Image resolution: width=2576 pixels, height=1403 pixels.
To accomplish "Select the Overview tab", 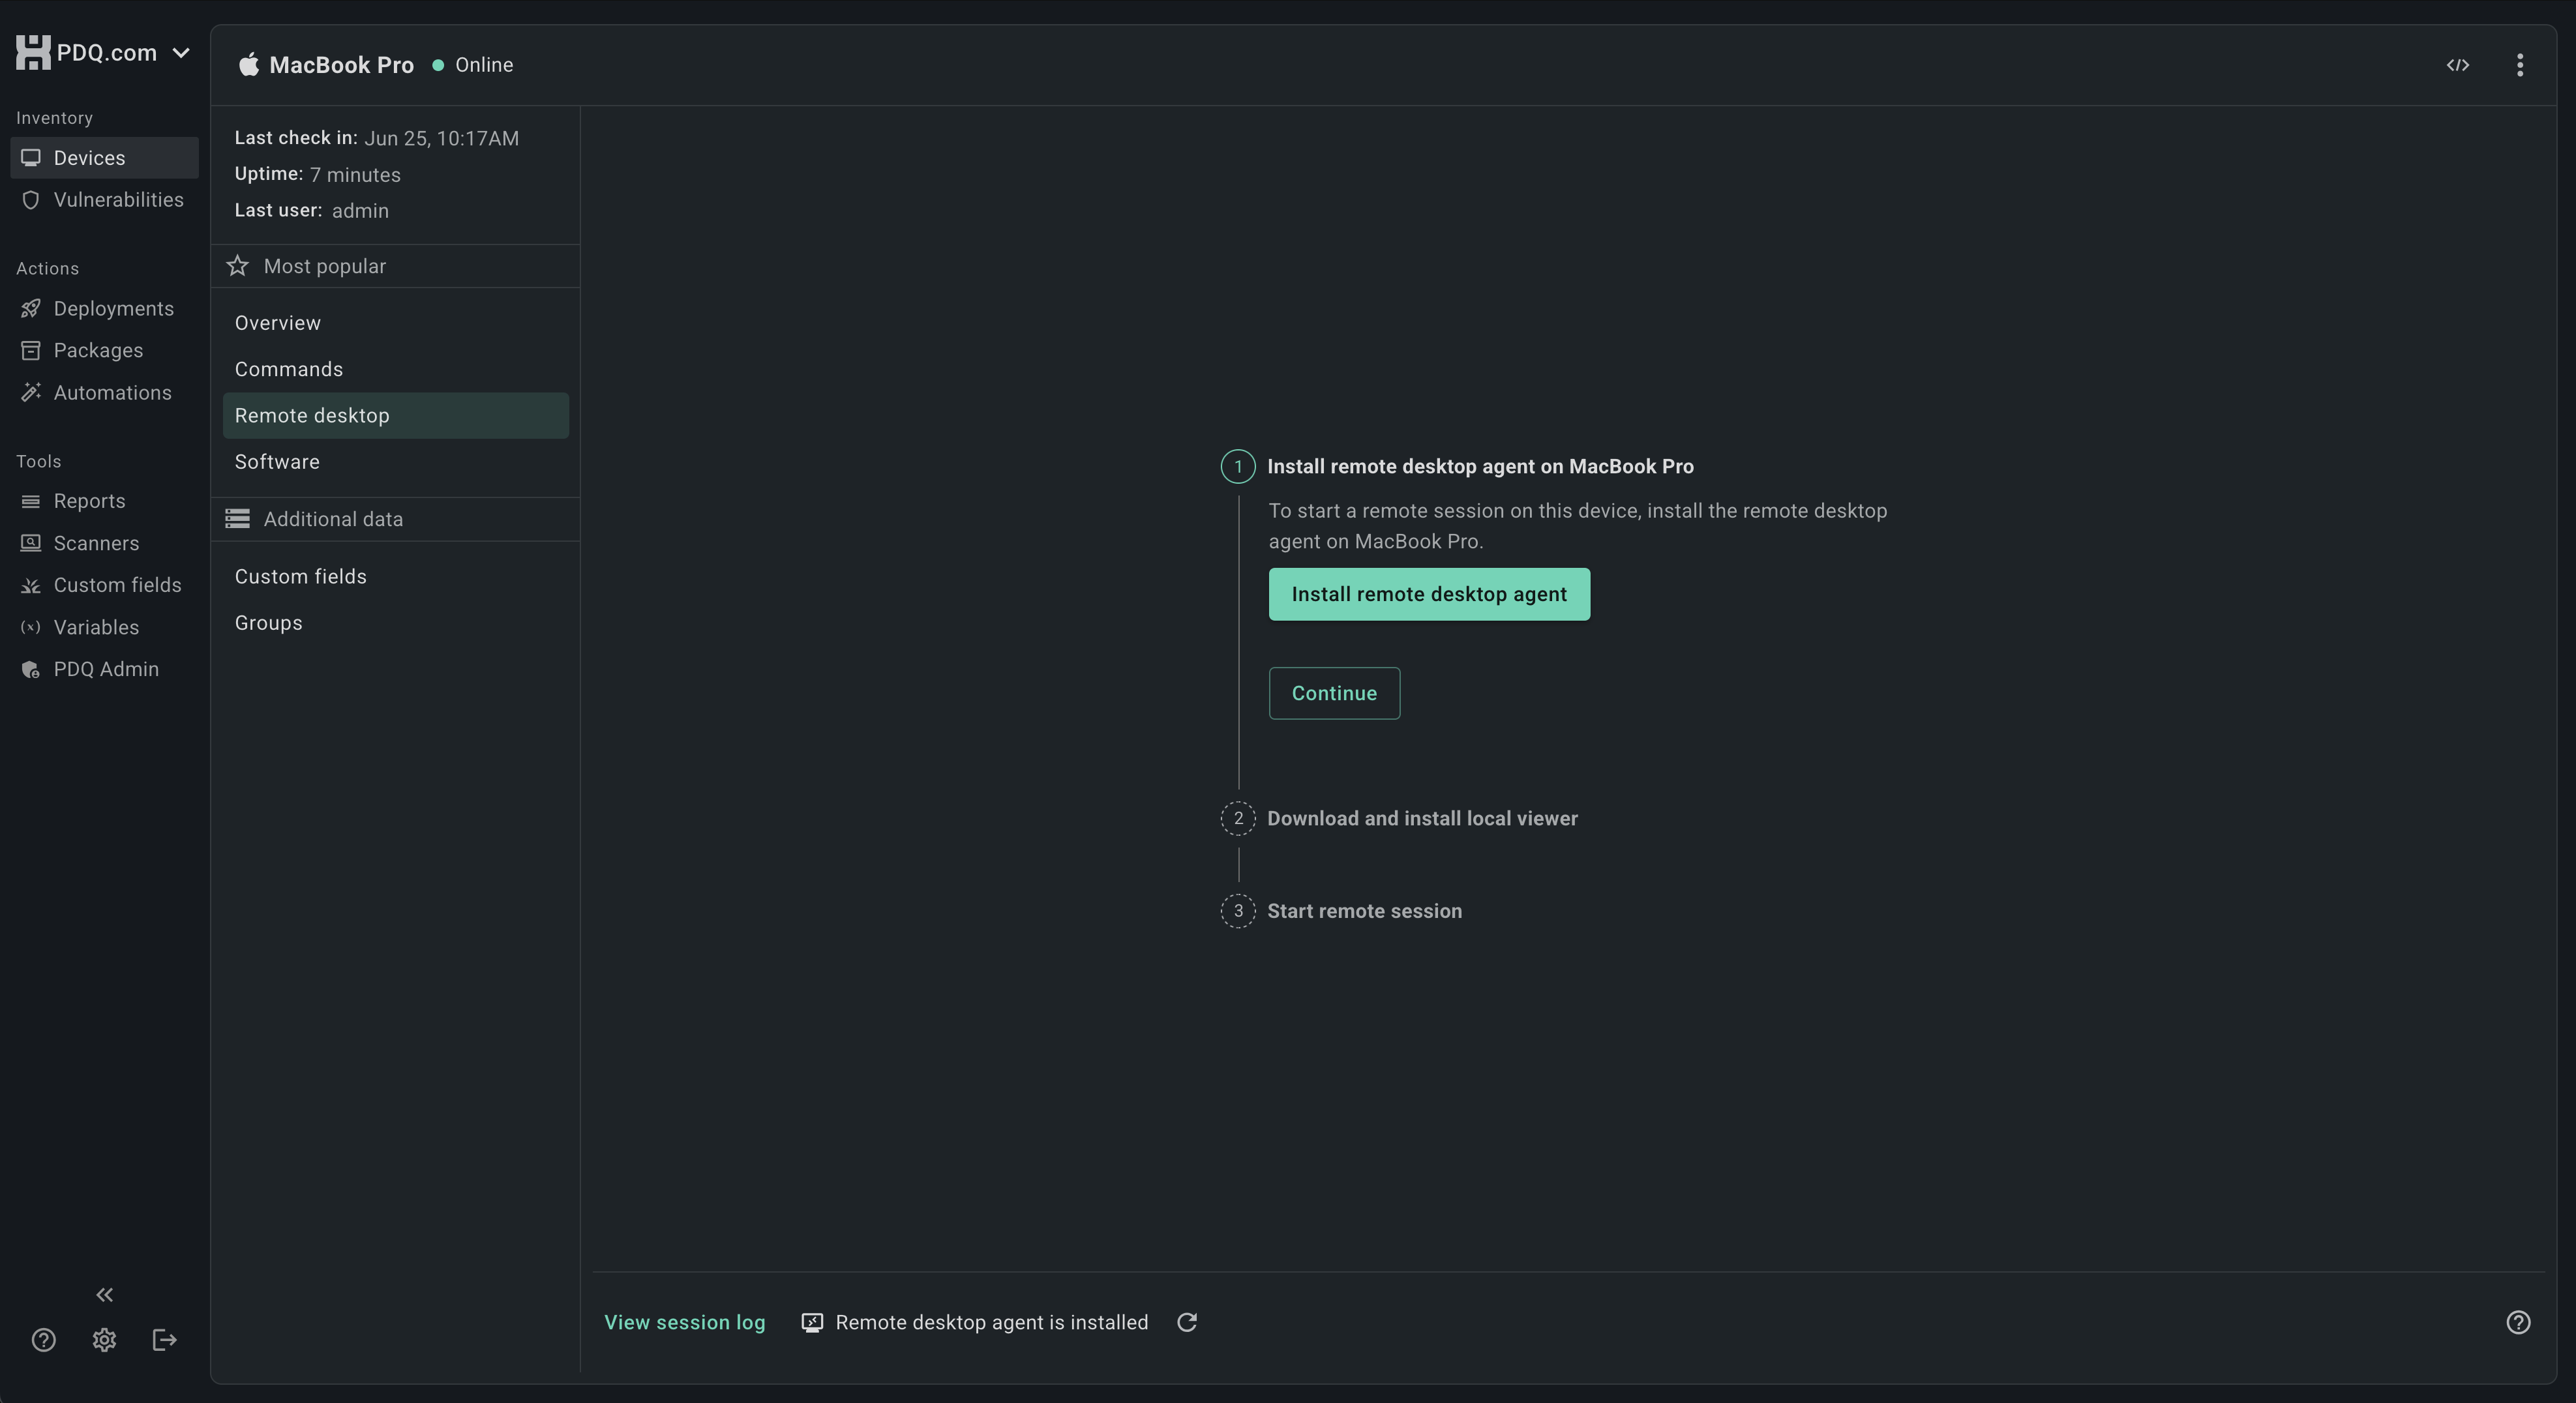I will (396, 323).
